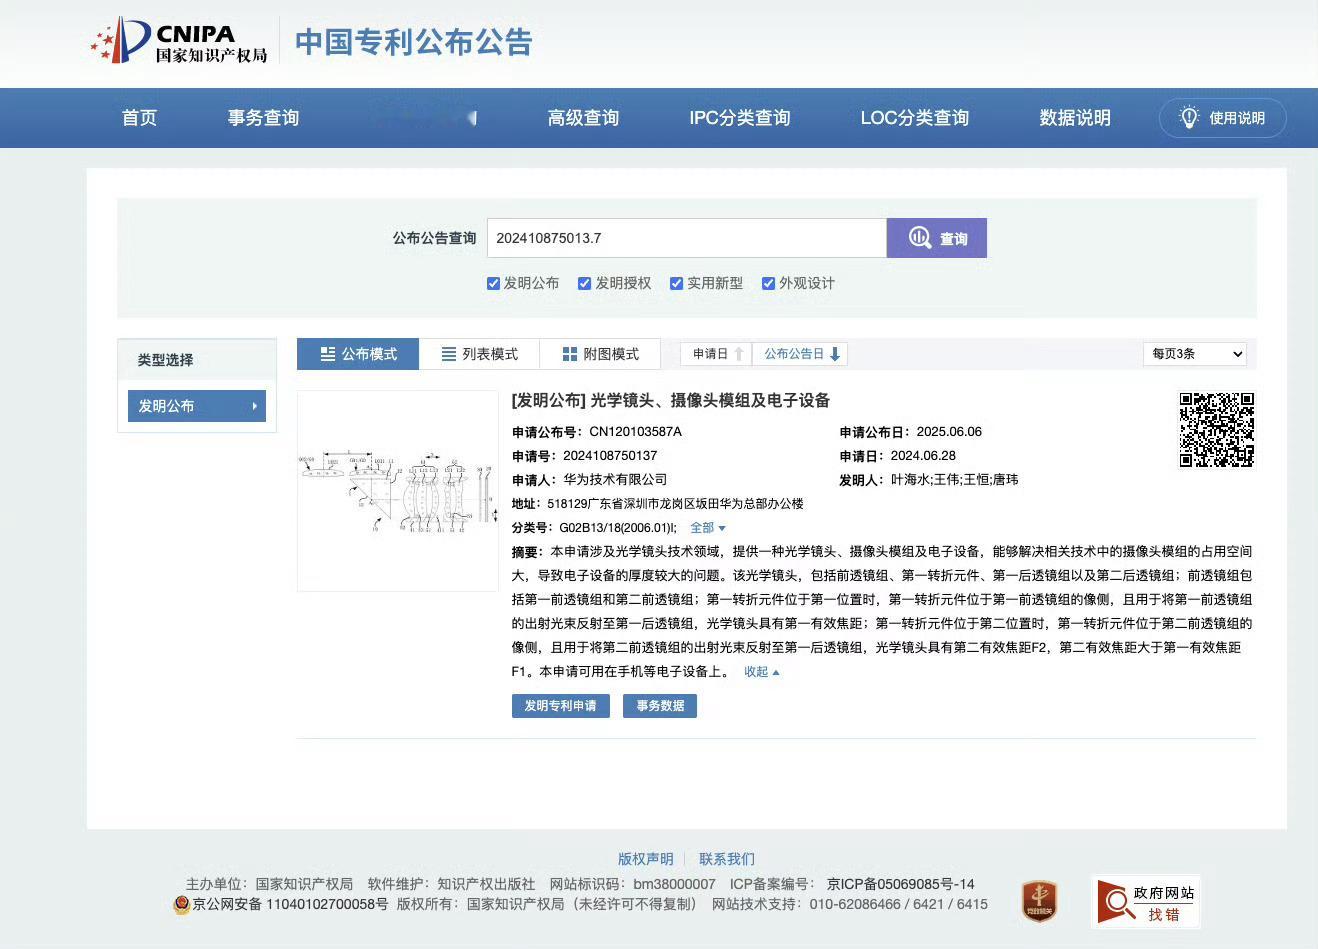Click 类型选择 sidebar heading
1318x949 pixels.
click(x=166, y=360)
